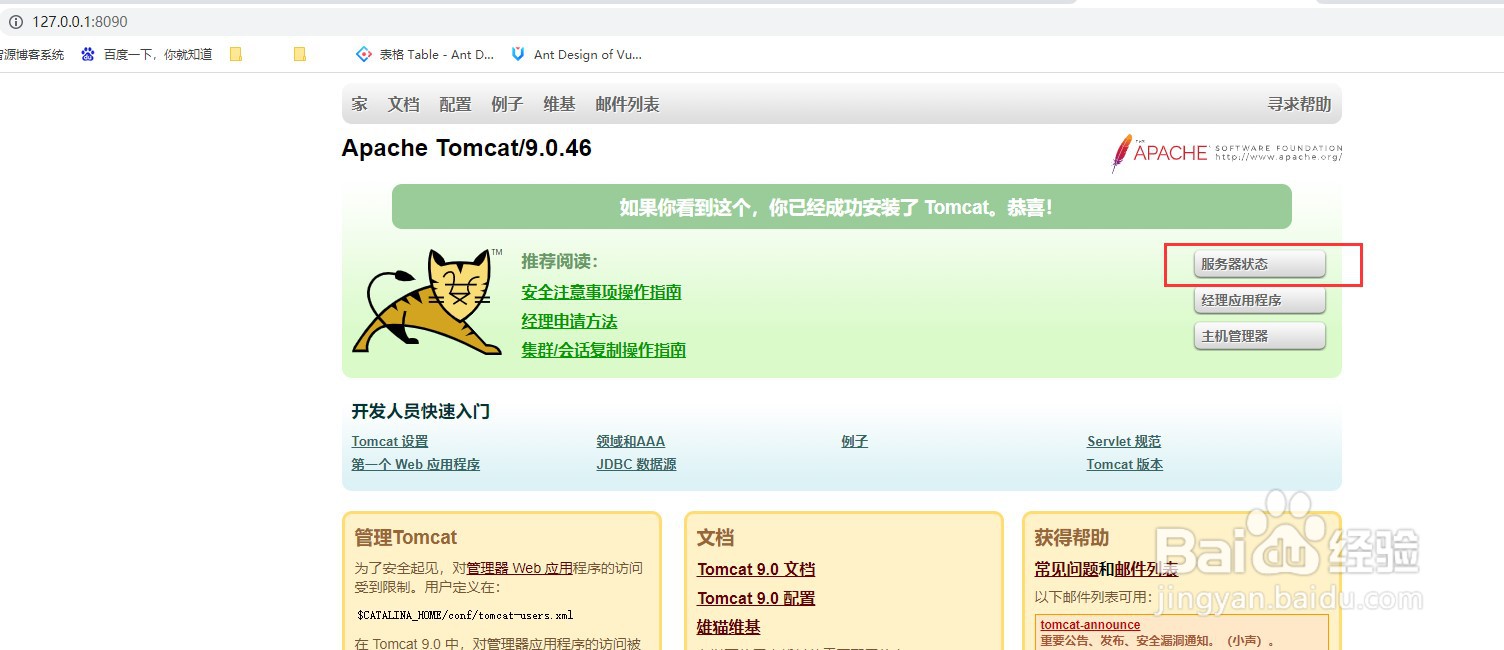
Task: Open the Tomcat 9.0 配置 link
Action: point(756,598)
